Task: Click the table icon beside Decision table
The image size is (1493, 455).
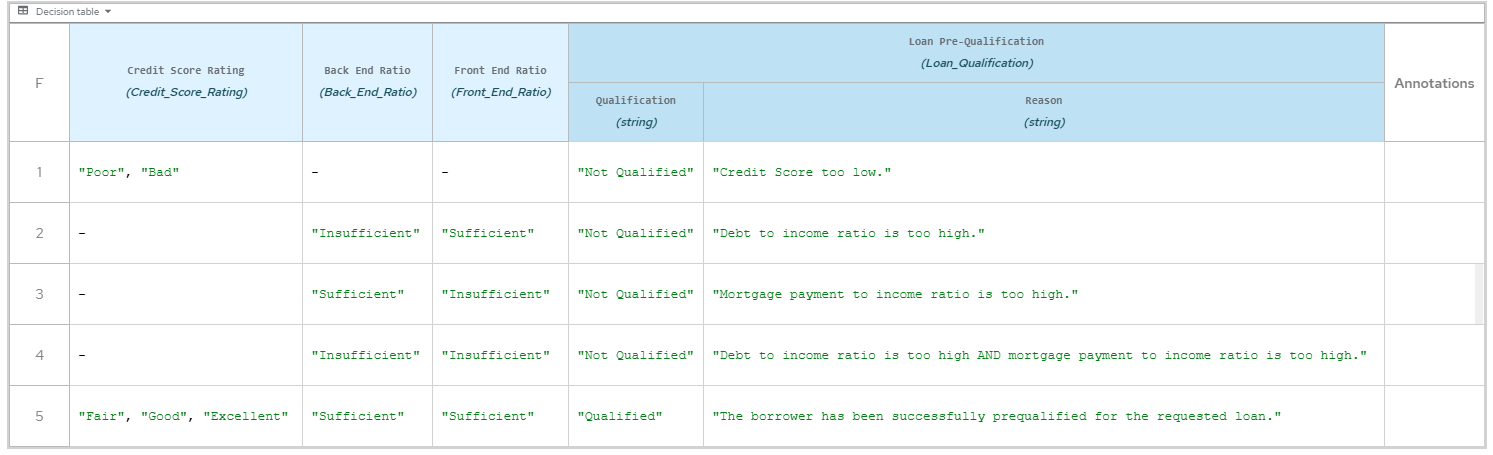Action: click(23, 11)
